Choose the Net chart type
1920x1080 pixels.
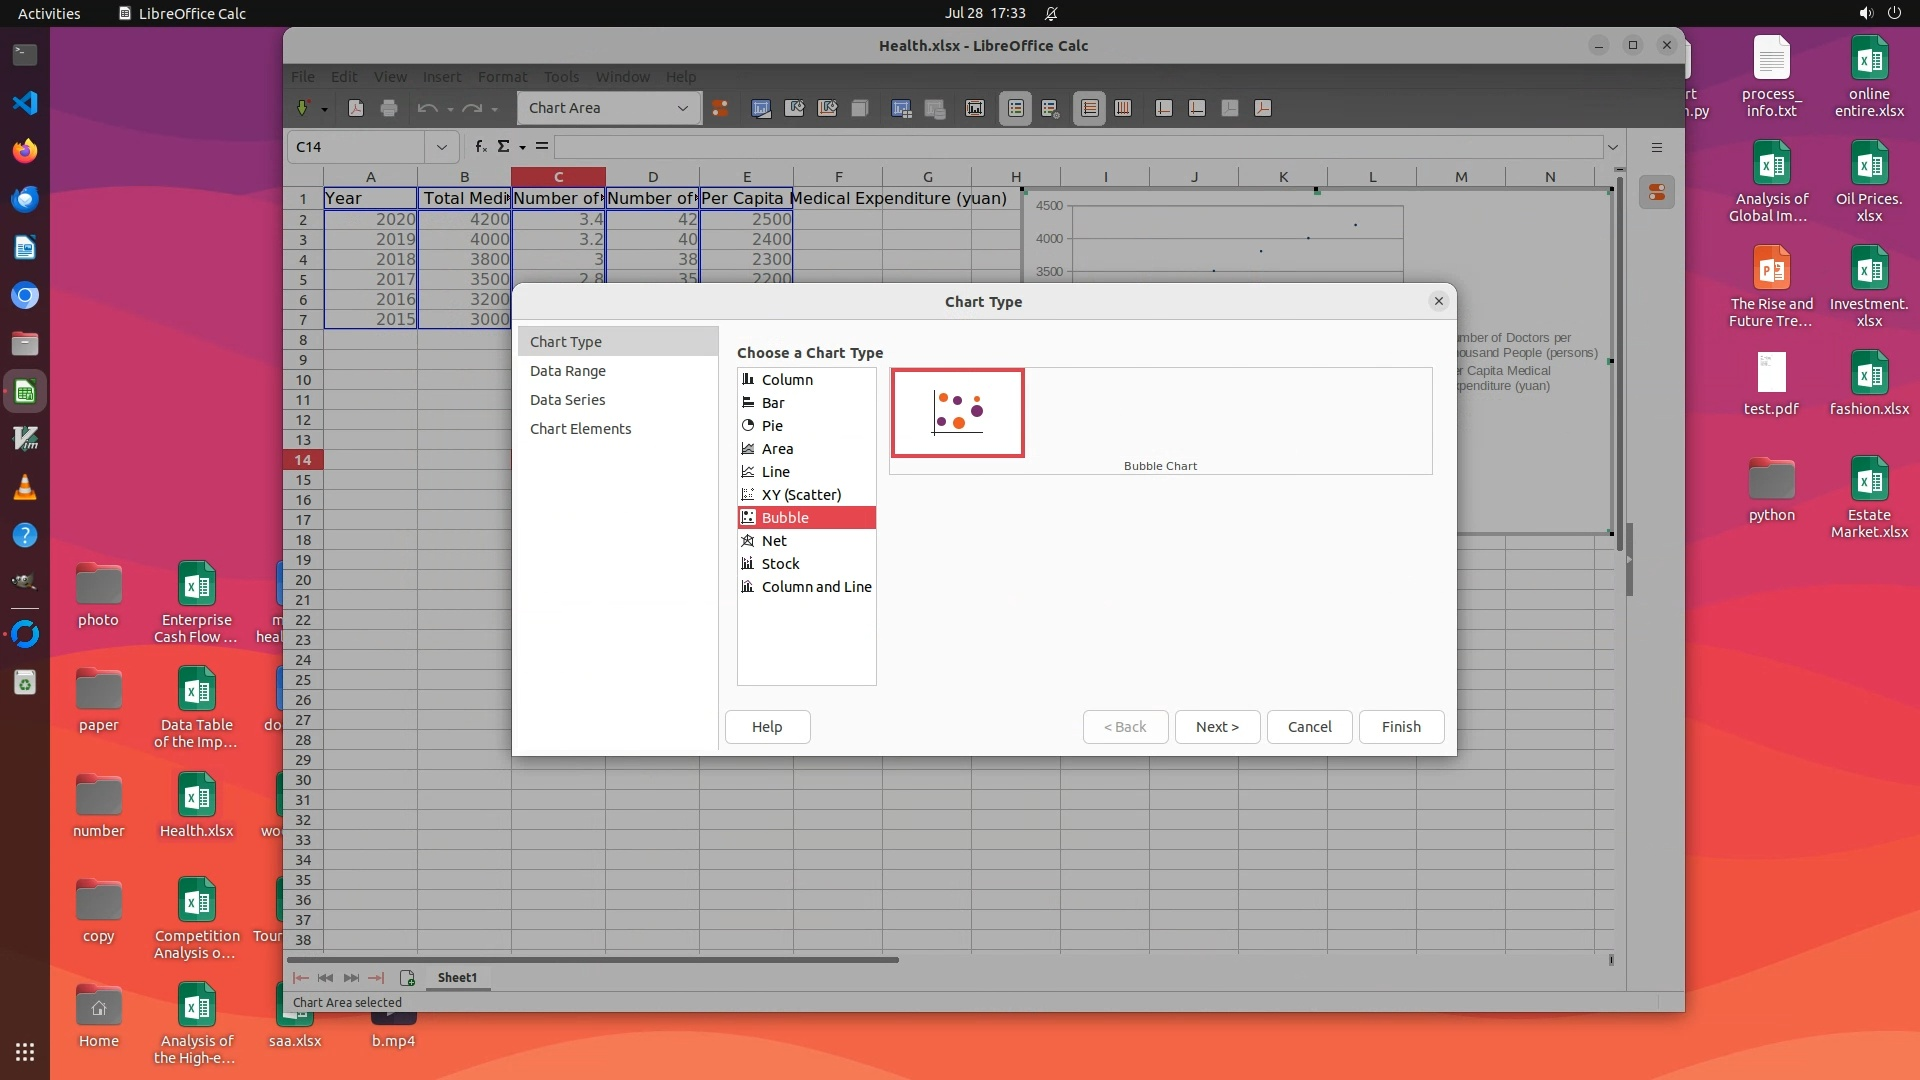click(774, 541)
